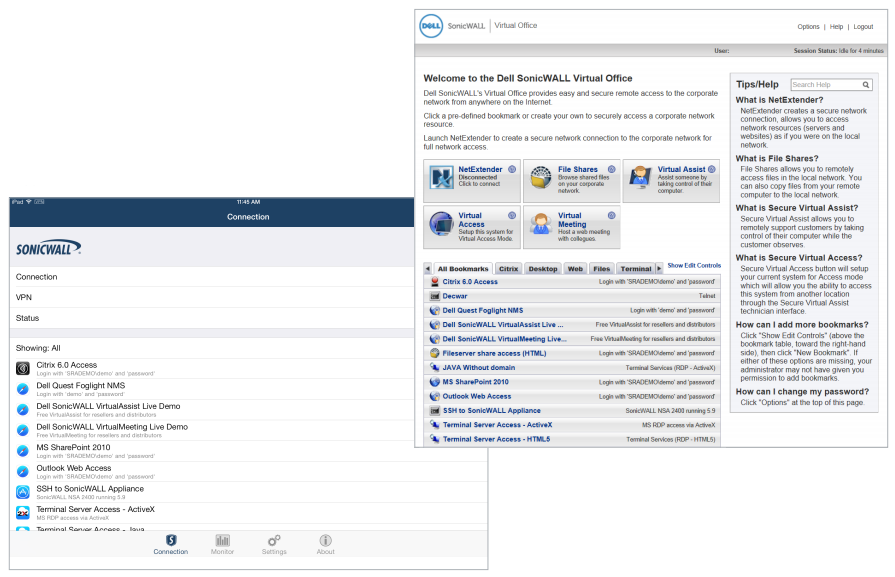
Task: Tap the Settings gears icon in iPad app
Action: click(274, 540)
